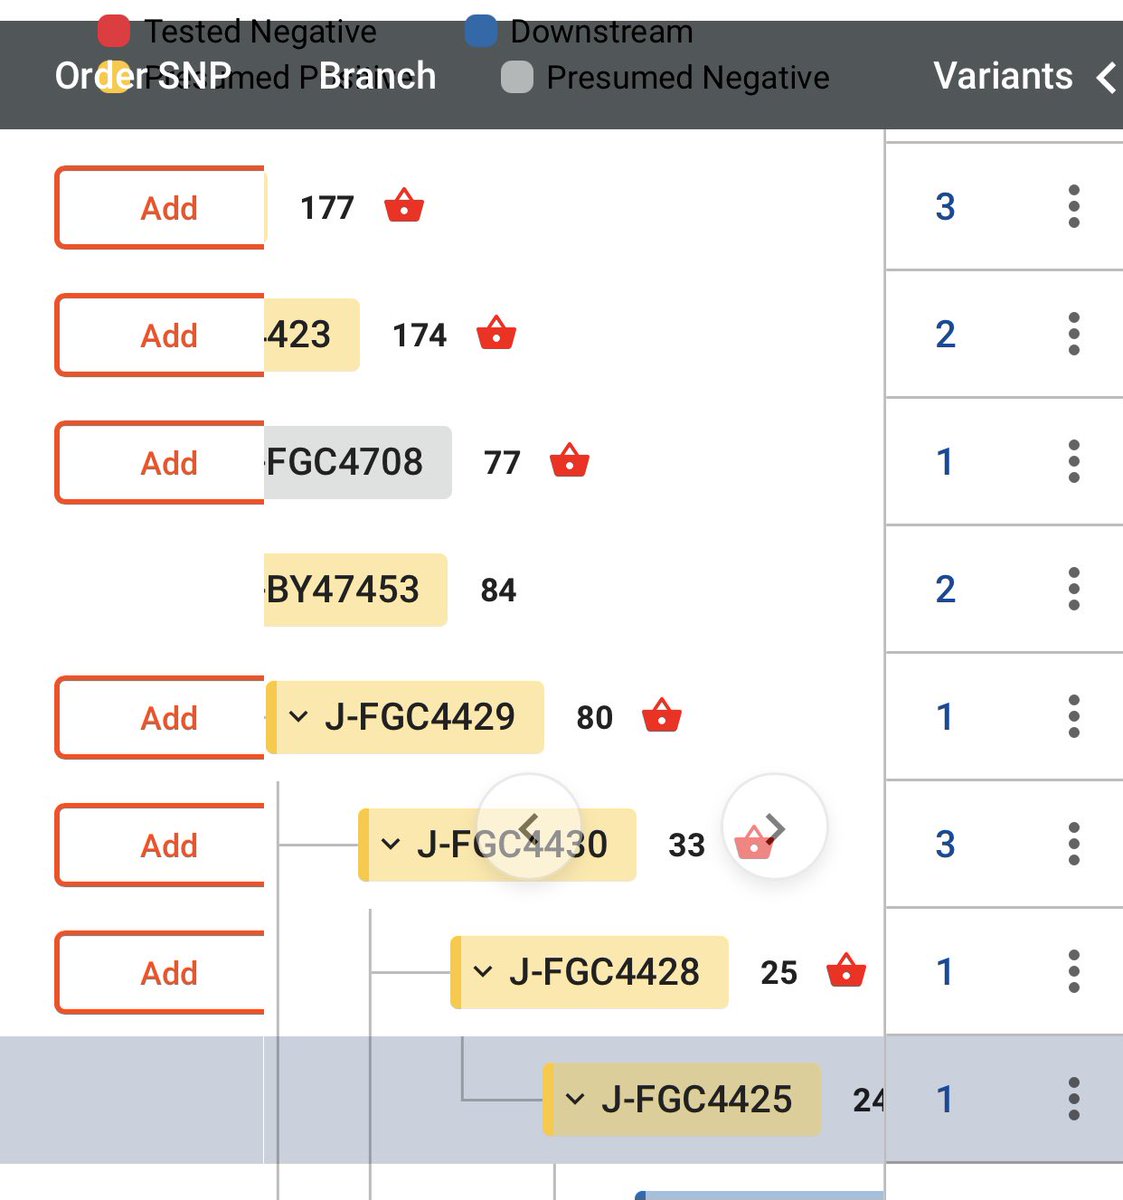Image resolution: width=1123 pixels, height=1200 pixels.
Task: Click the basket icon beside FGC4708's 77
Action: [570, 461]
